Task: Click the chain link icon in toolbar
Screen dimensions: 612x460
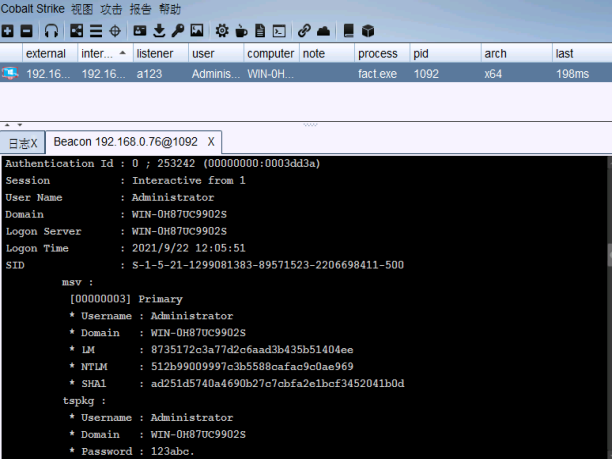Action: tap(305, 31)
